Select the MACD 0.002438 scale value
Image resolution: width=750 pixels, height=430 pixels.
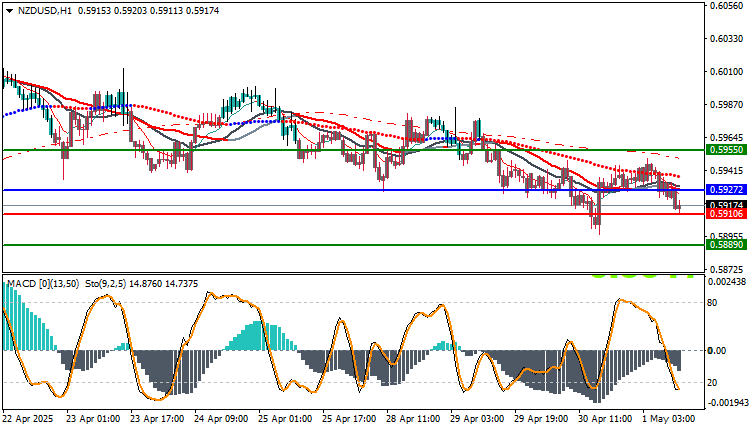727,282
